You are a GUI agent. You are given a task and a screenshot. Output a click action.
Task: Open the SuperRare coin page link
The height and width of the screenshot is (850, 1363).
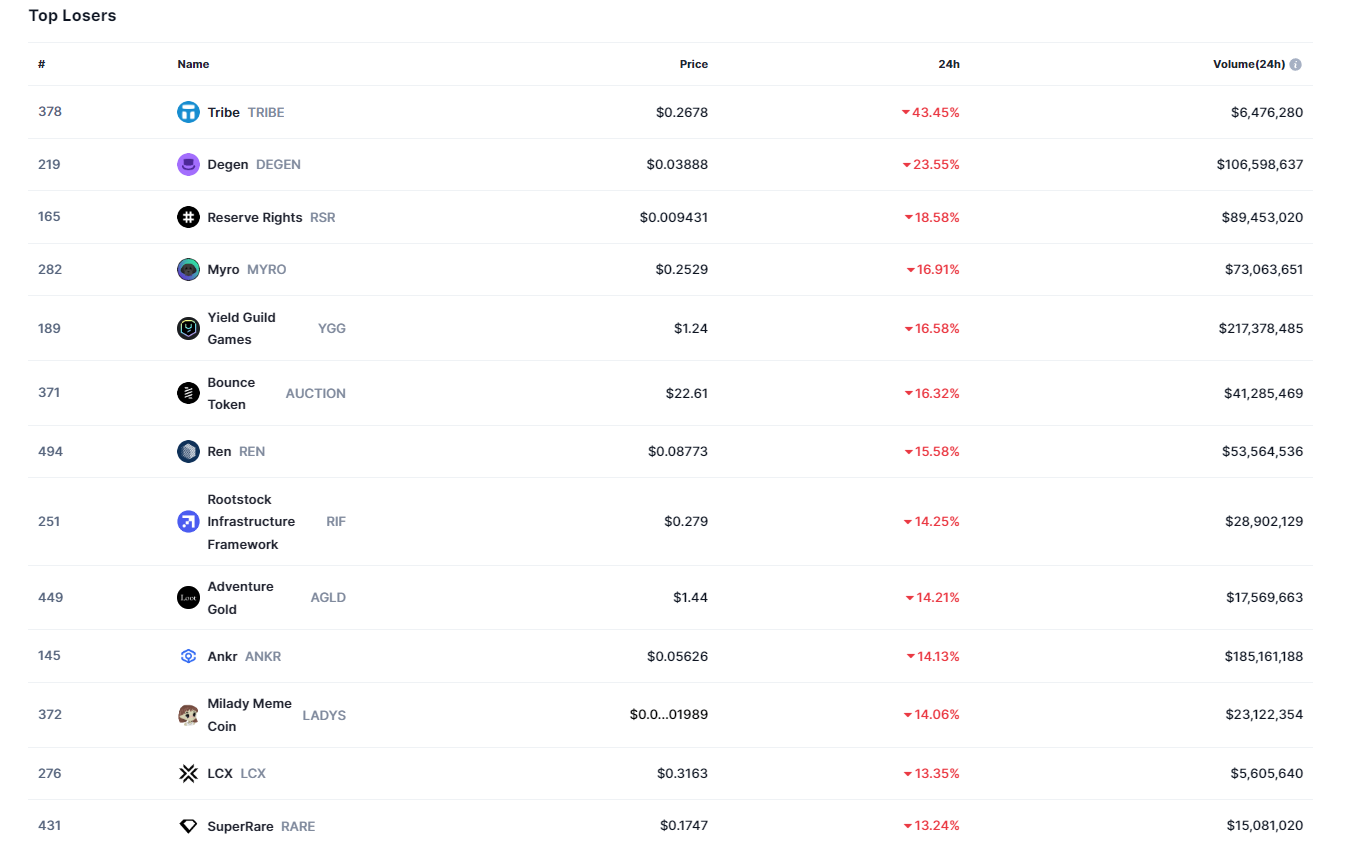click(x=240, y=827)
